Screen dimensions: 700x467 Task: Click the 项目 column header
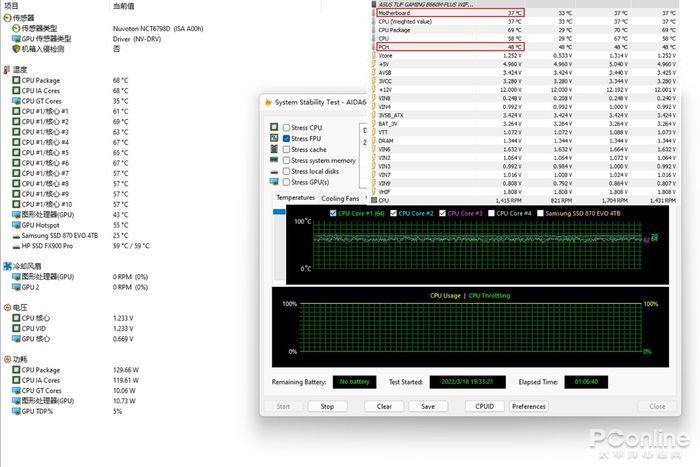point(11,5)
